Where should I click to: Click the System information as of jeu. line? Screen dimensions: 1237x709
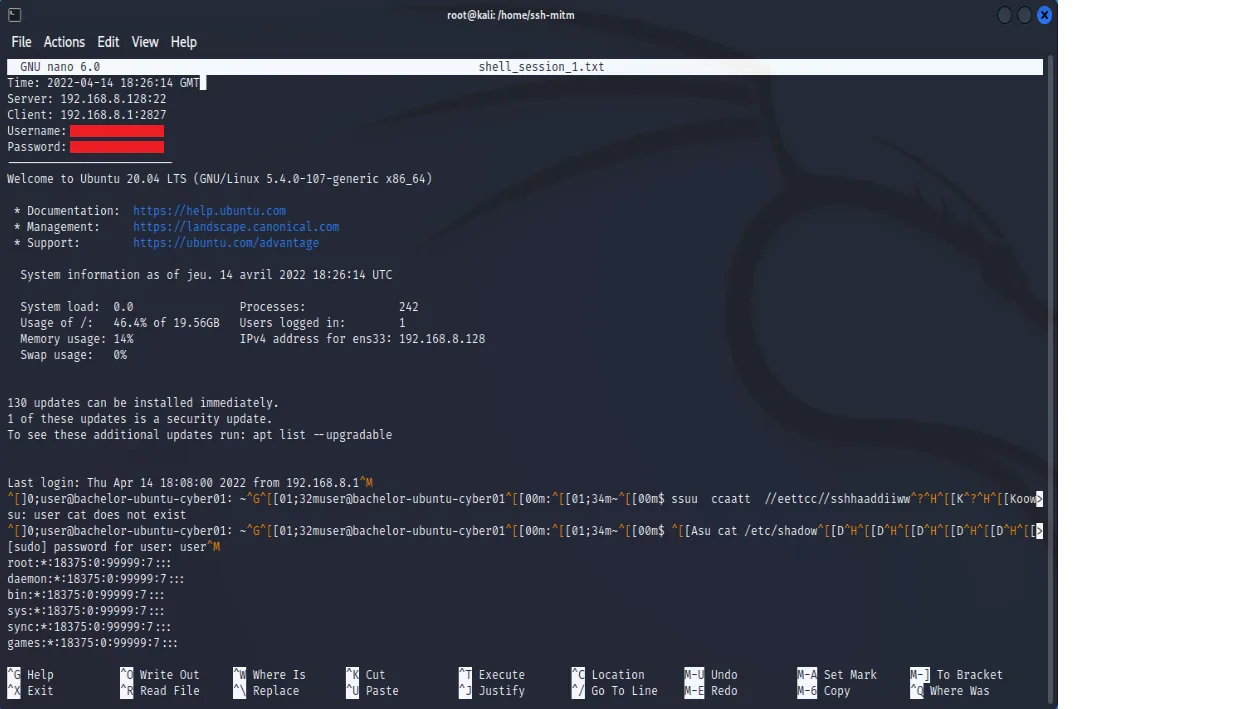[206, 275]
